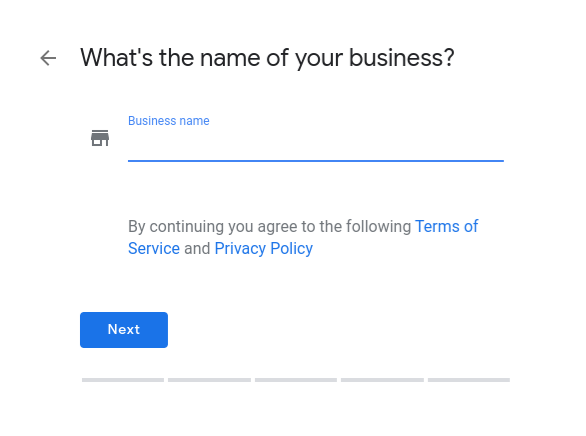Click the blue underline of the name field
Image resolution: width=586 pixels, height=436 pixels.
pyautogui.click(x=316, y=161)
